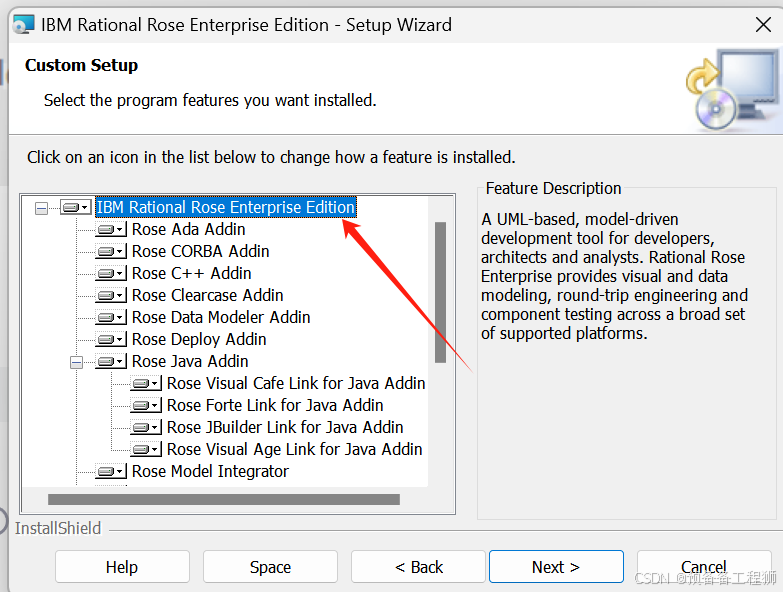Select Rose Deploy Addin row

pyautogui.click(x=199, y=339)
